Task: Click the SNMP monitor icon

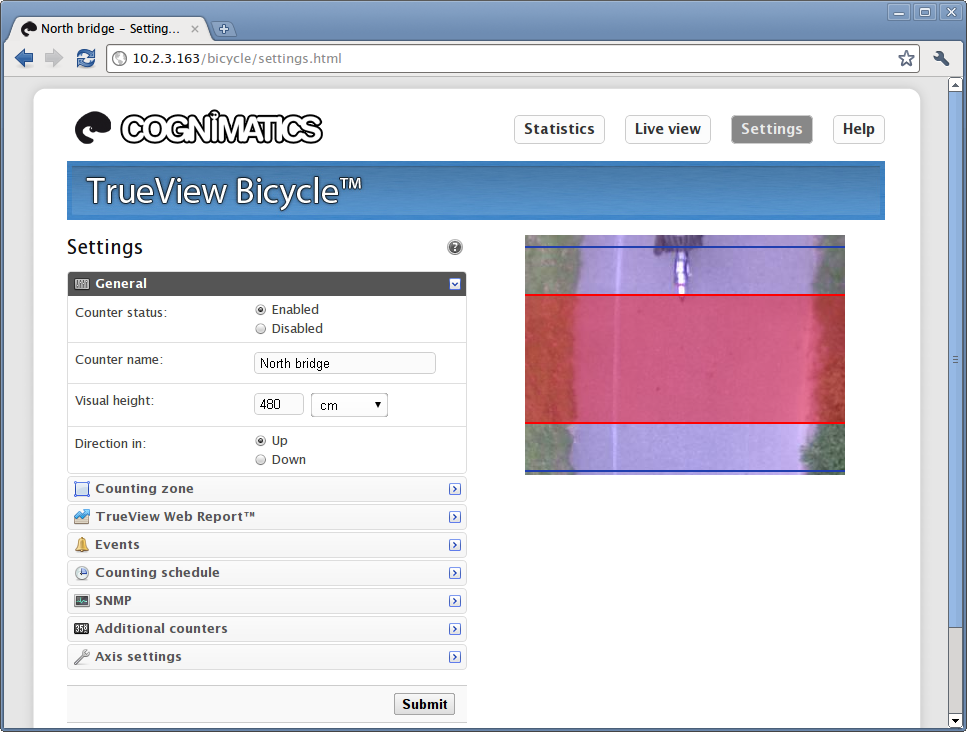Action: [81, 601]
